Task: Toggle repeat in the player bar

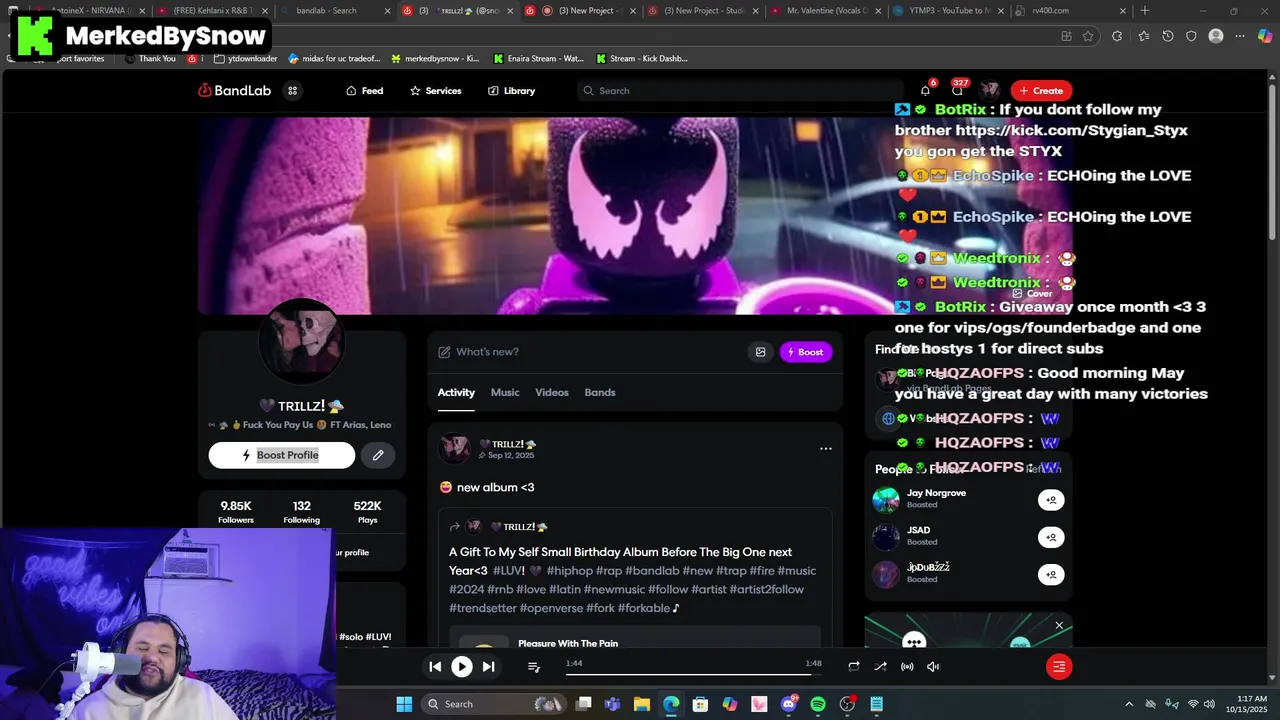Action: [854, 667]
